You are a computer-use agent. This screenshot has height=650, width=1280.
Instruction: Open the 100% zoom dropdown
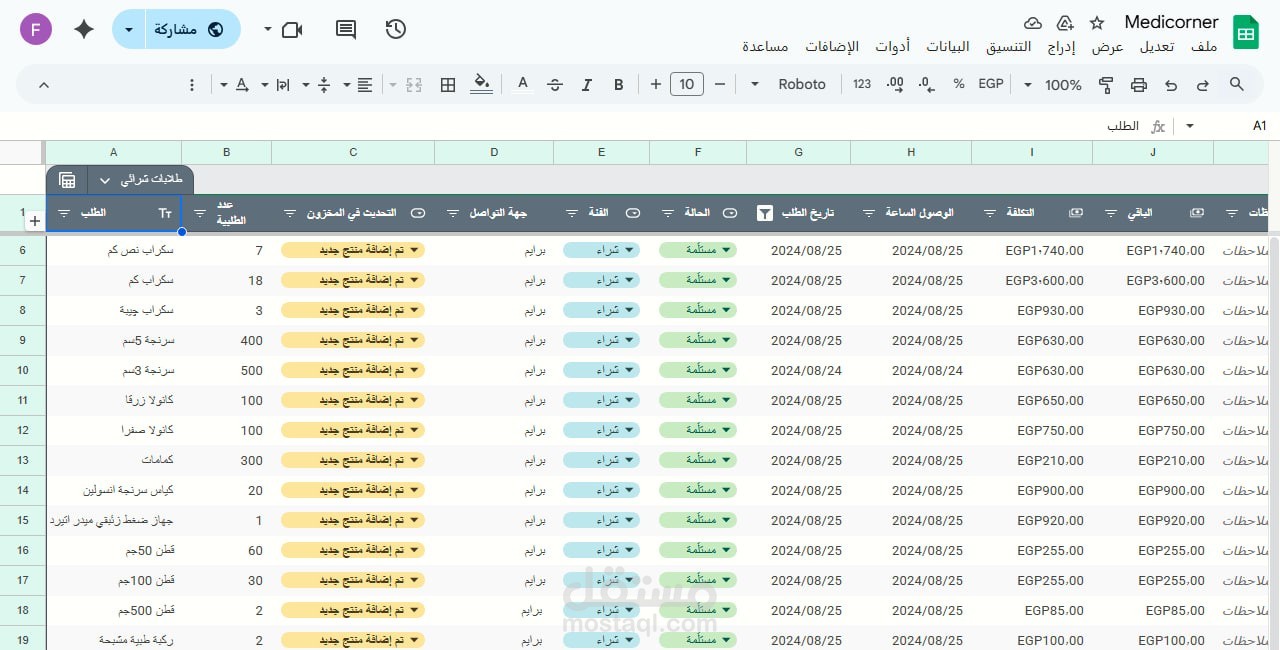[1062, 85]
